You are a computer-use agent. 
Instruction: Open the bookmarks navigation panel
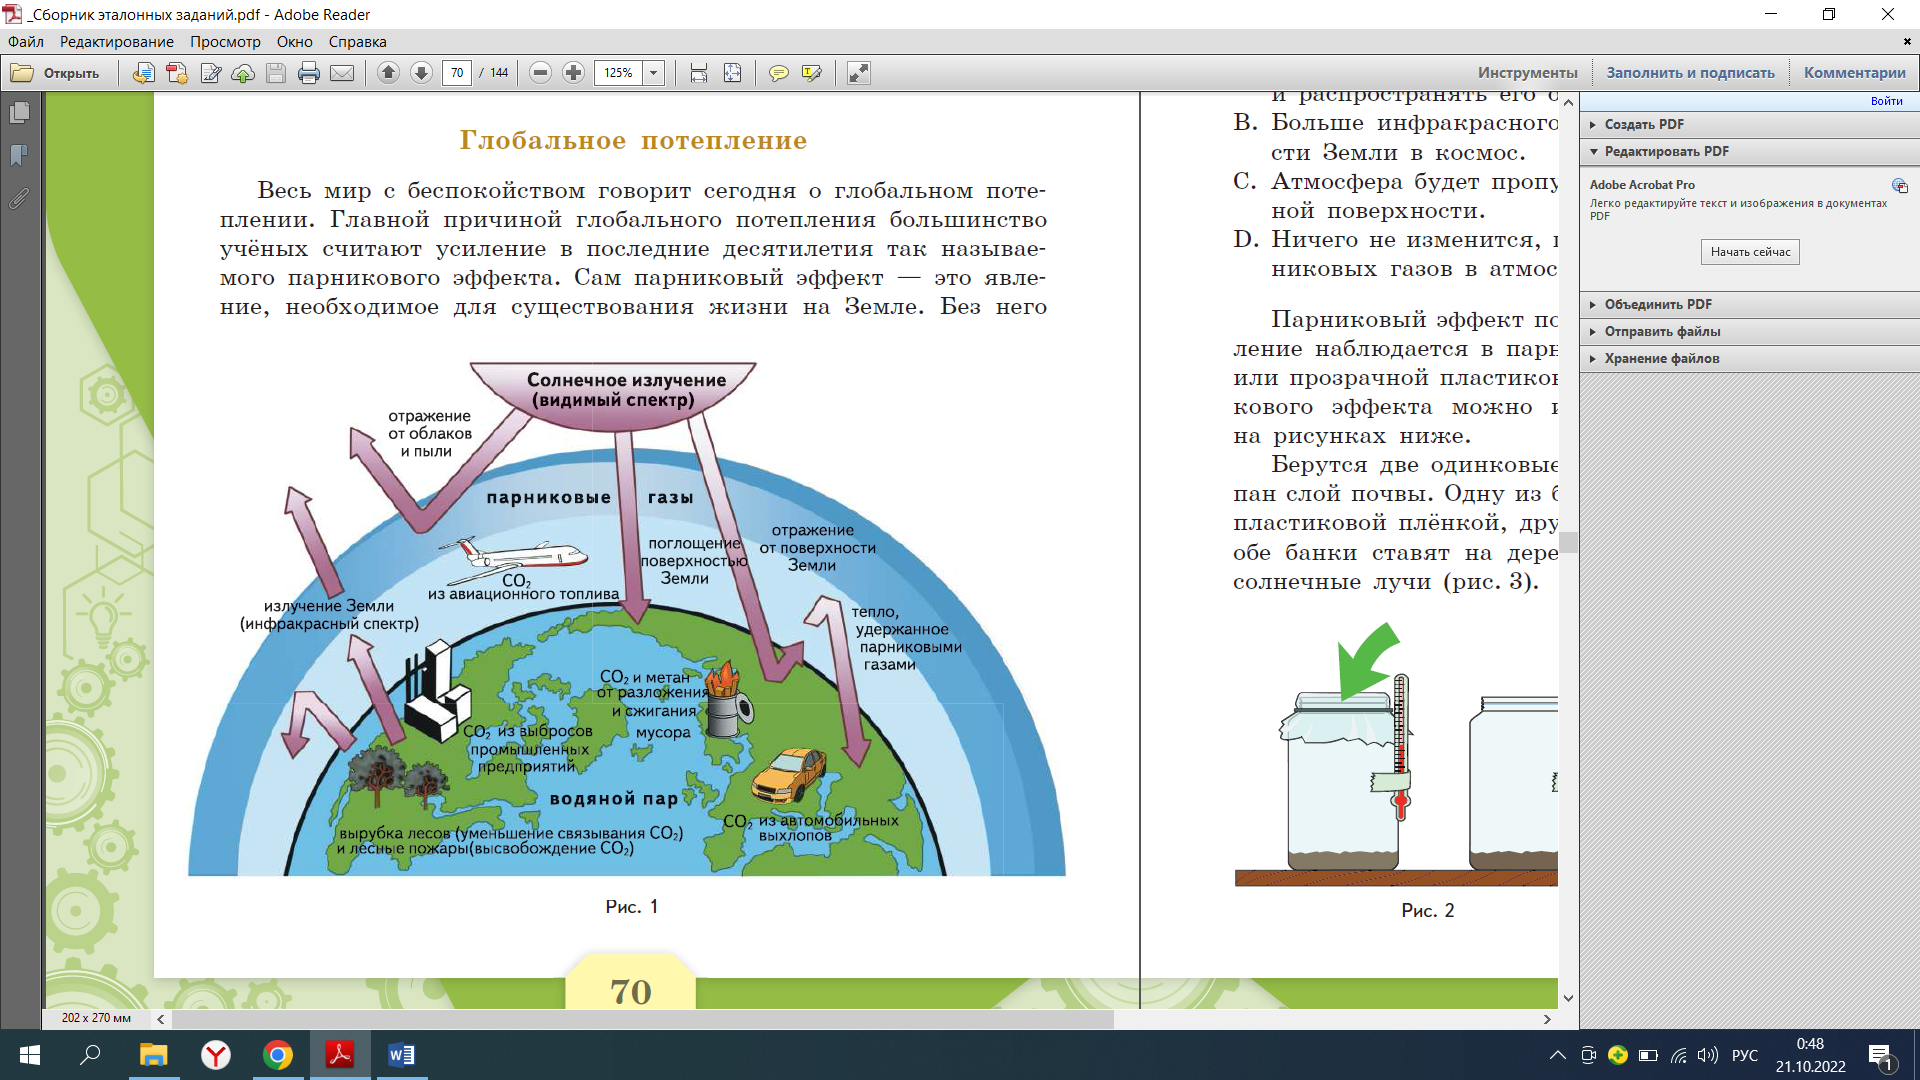click(x=19, y=155)
